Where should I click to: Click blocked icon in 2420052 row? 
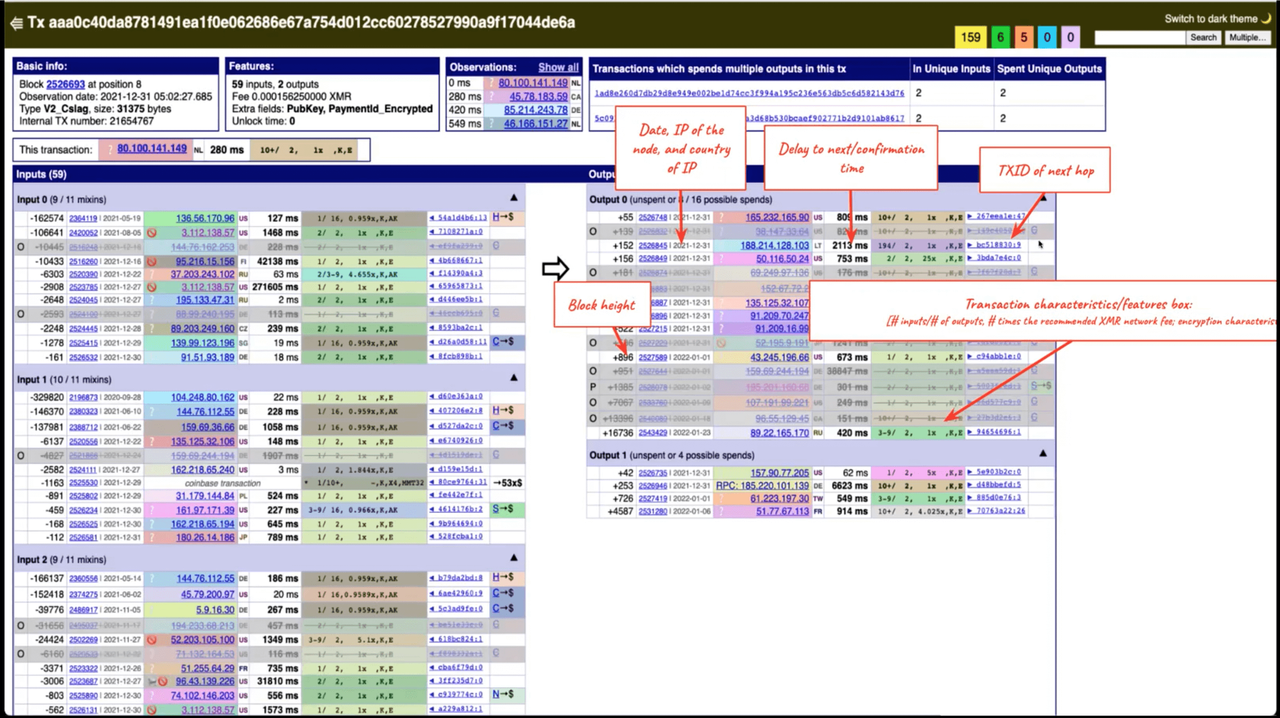[x=152, y=232]
